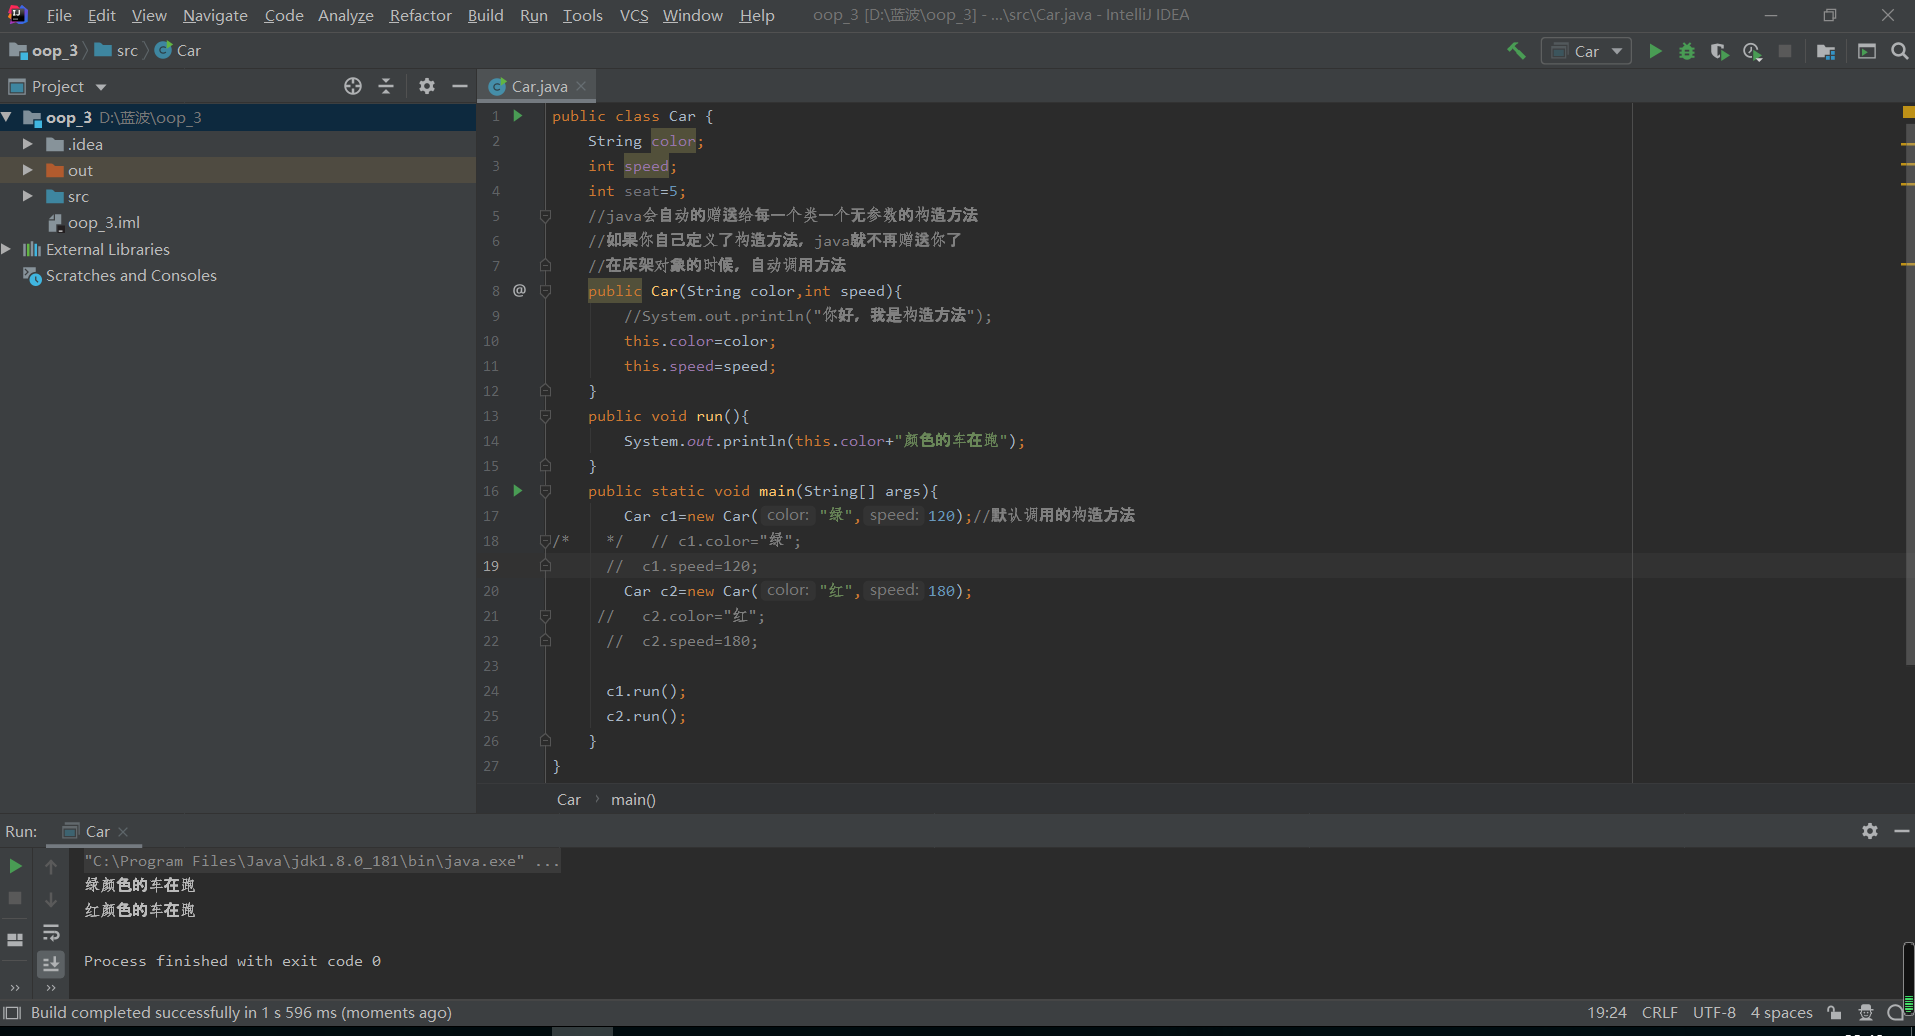
Task: Fold the constructor at line 8
Action: point(545,291)
